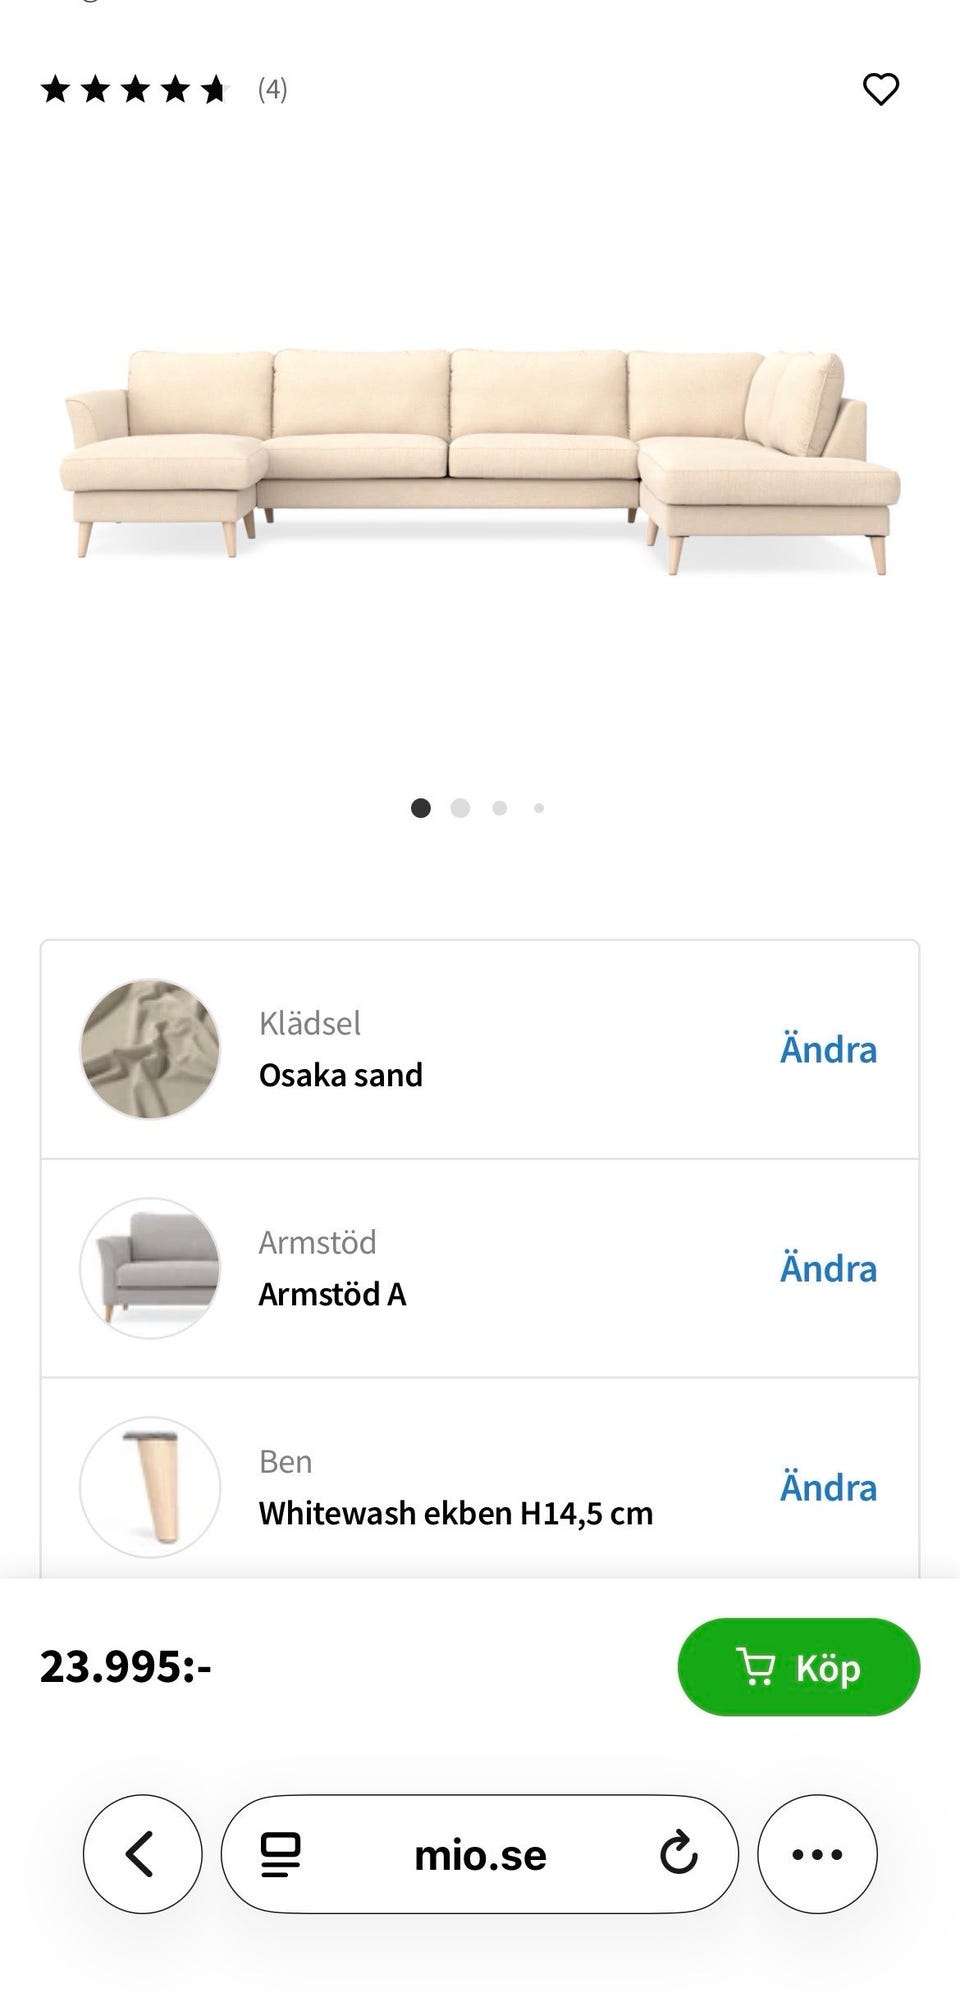Screen dimensions: 960x1997
Task: Open browser more options menu
Action: [817, 1854]
